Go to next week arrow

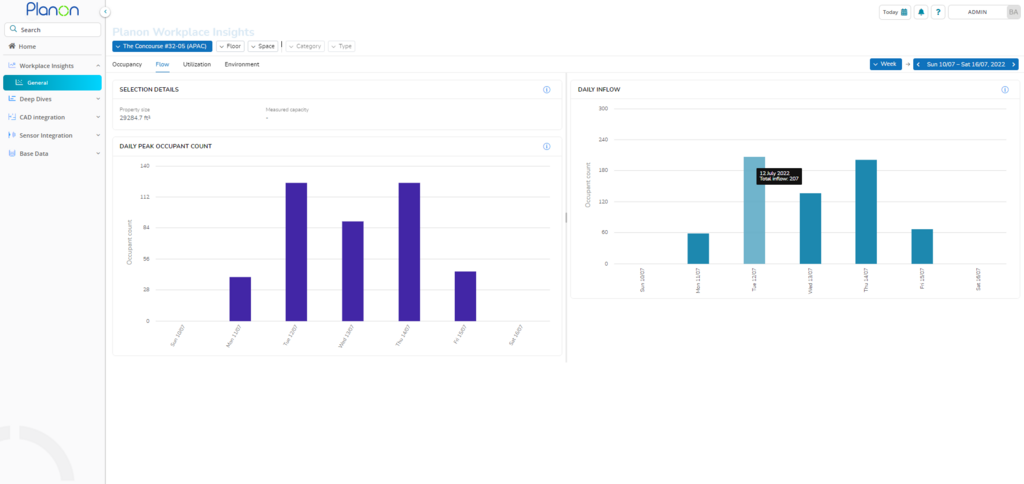point(1014,64)
